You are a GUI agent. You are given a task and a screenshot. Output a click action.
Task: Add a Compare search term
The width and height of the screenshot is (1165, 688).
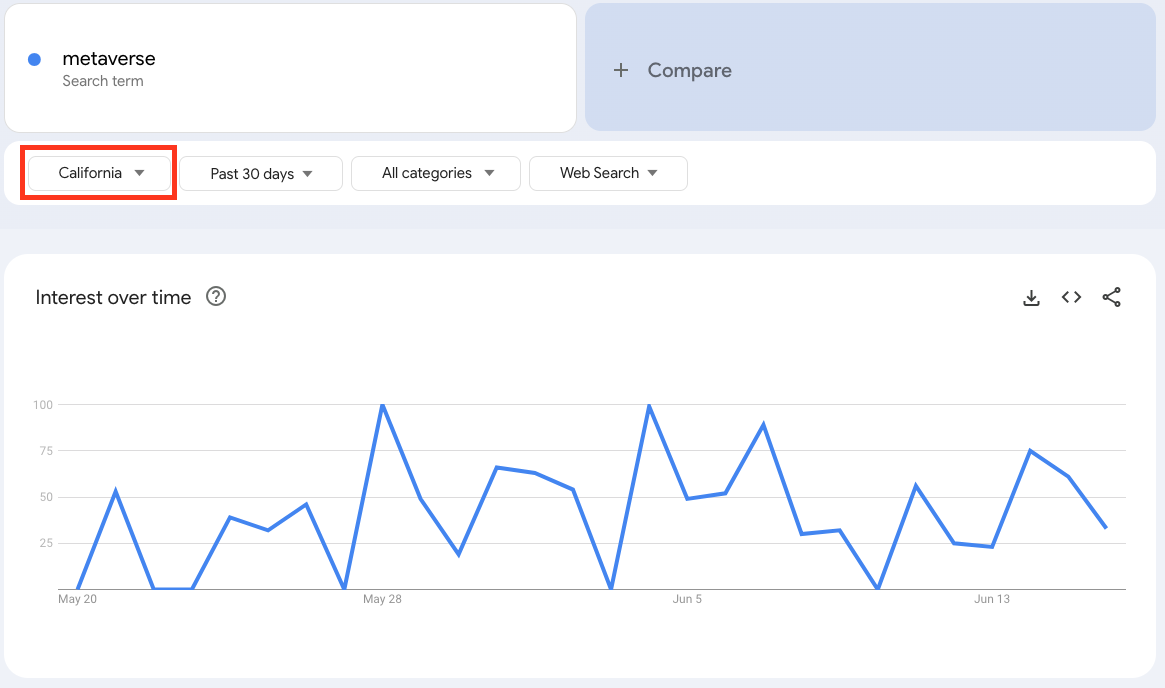tap(870, 68)
